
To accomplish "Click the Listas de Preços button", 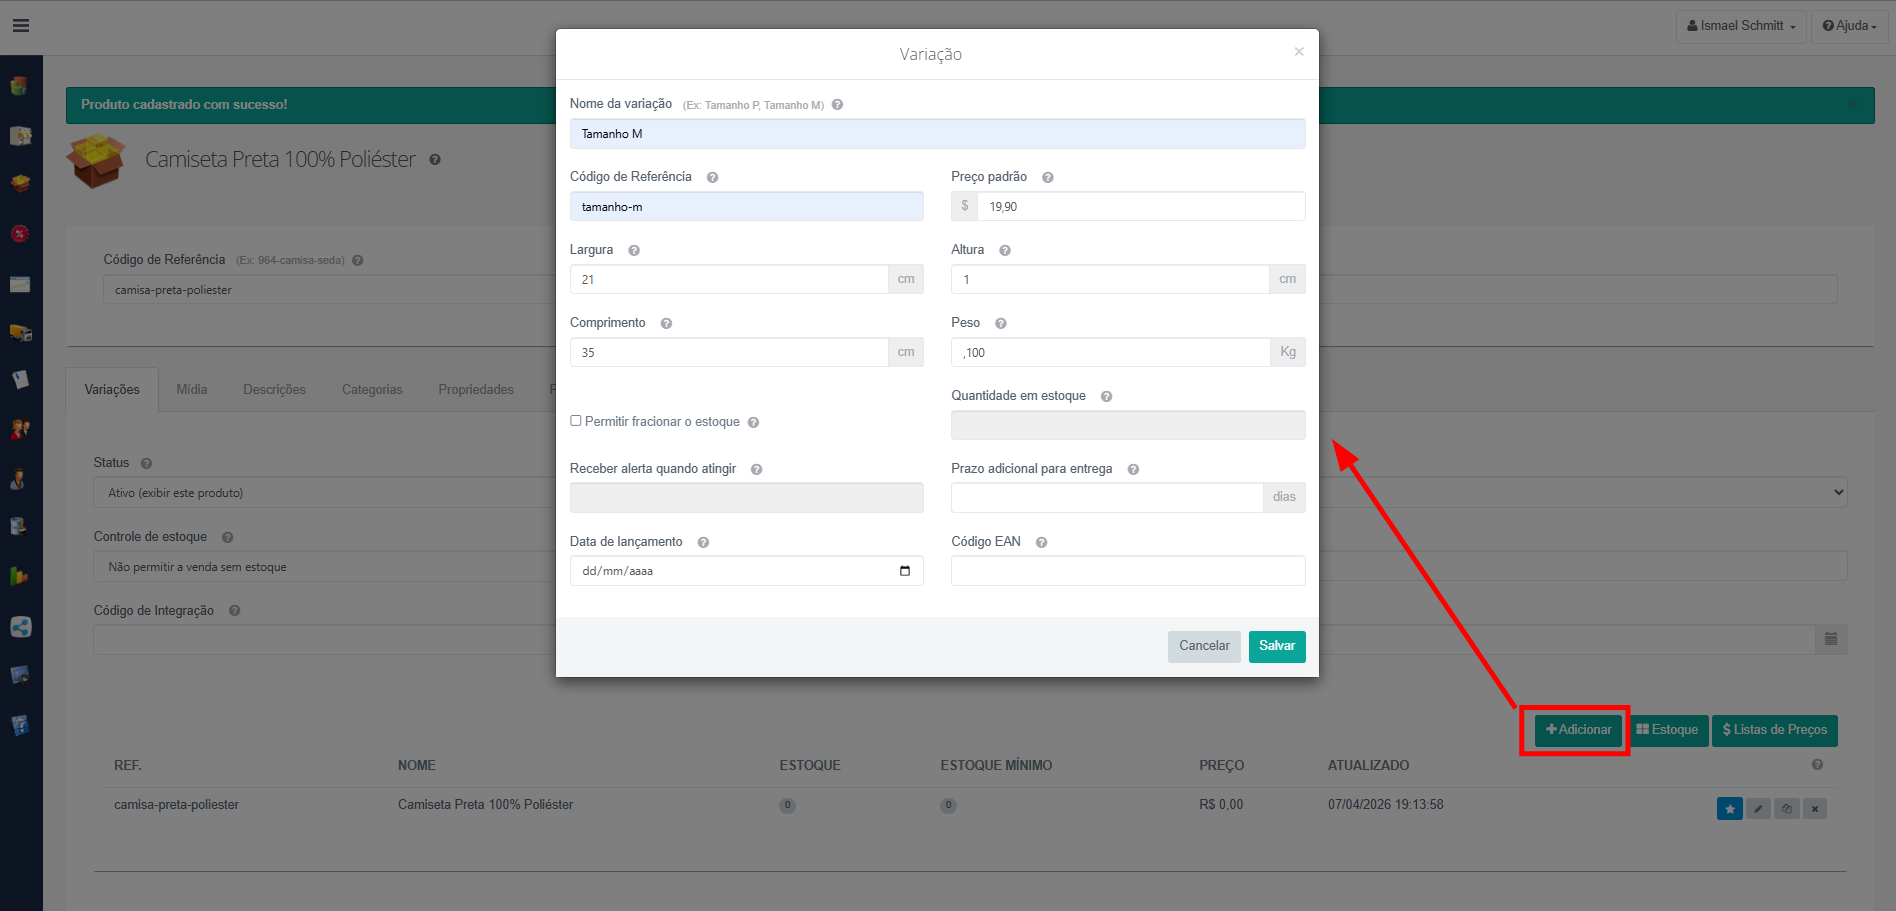I will 1774,730.
